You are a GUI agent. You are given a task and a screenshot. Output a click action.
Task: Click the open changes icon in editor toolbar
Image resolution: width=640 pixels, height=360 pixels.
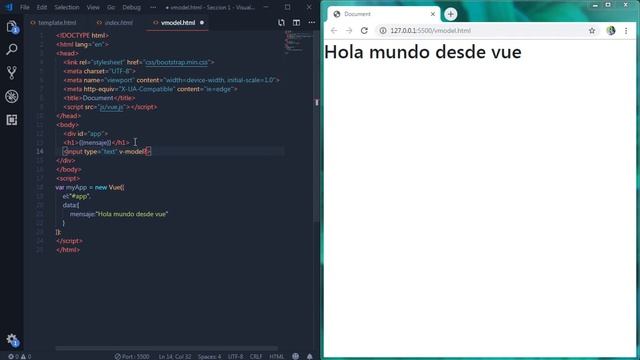point(281,23)
